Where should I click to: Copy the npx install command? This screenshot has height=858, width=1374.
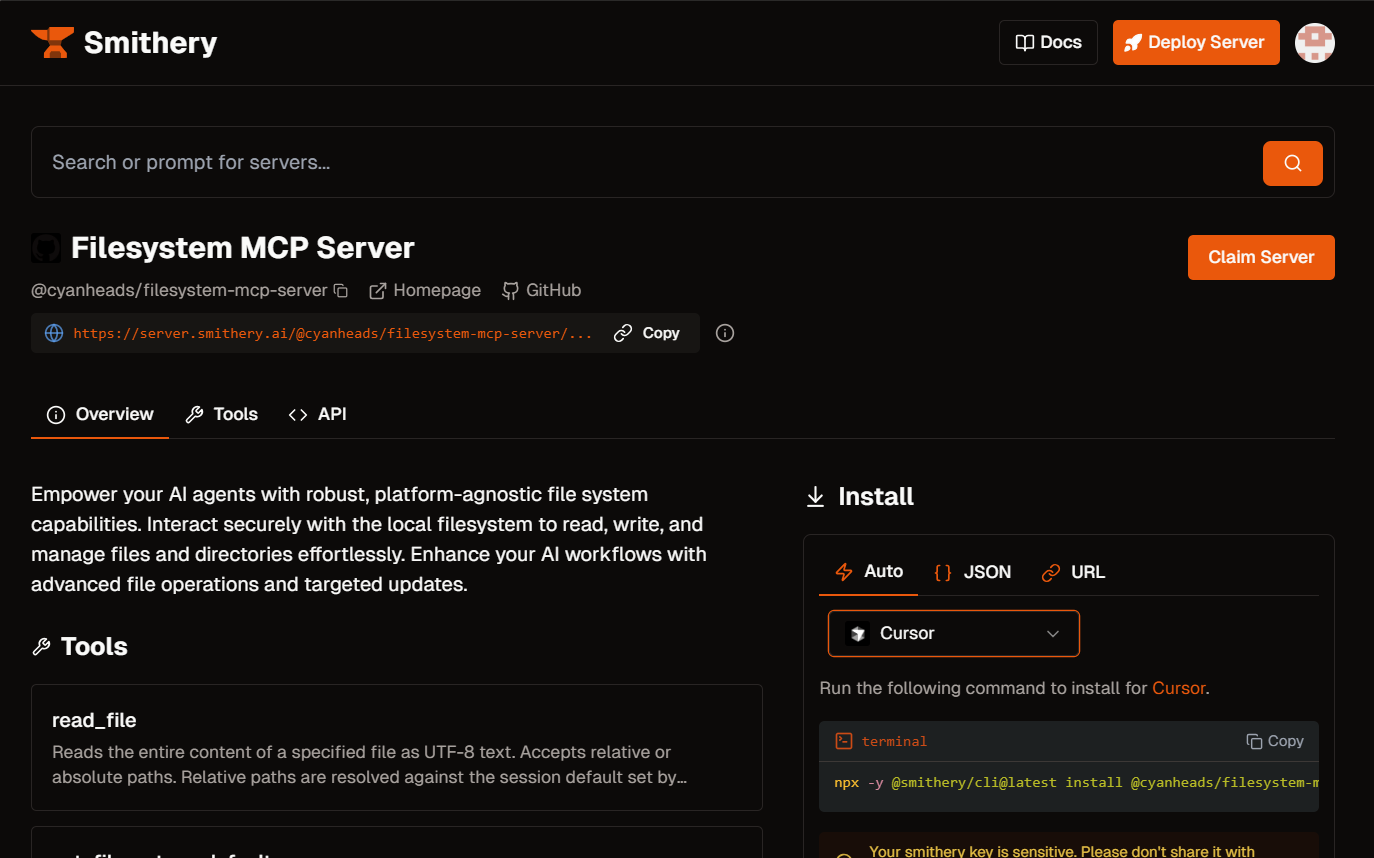[1275, 741]
